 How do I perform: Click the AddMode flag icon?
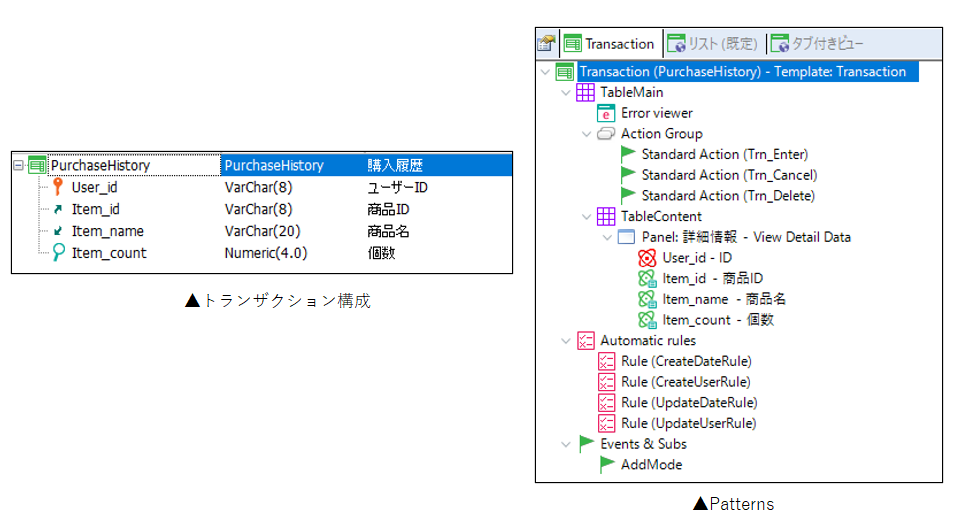(x=607, y=465)
